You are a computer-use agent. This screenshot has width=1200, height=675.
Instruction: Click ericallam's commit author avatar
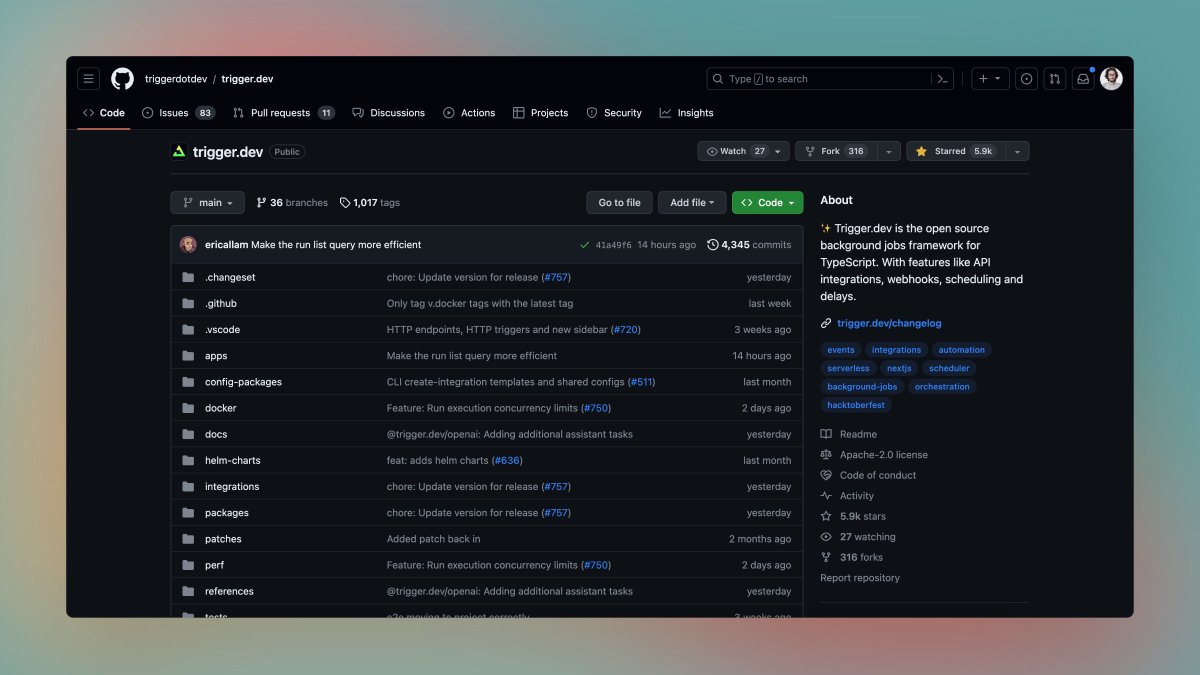pos(188,244)
